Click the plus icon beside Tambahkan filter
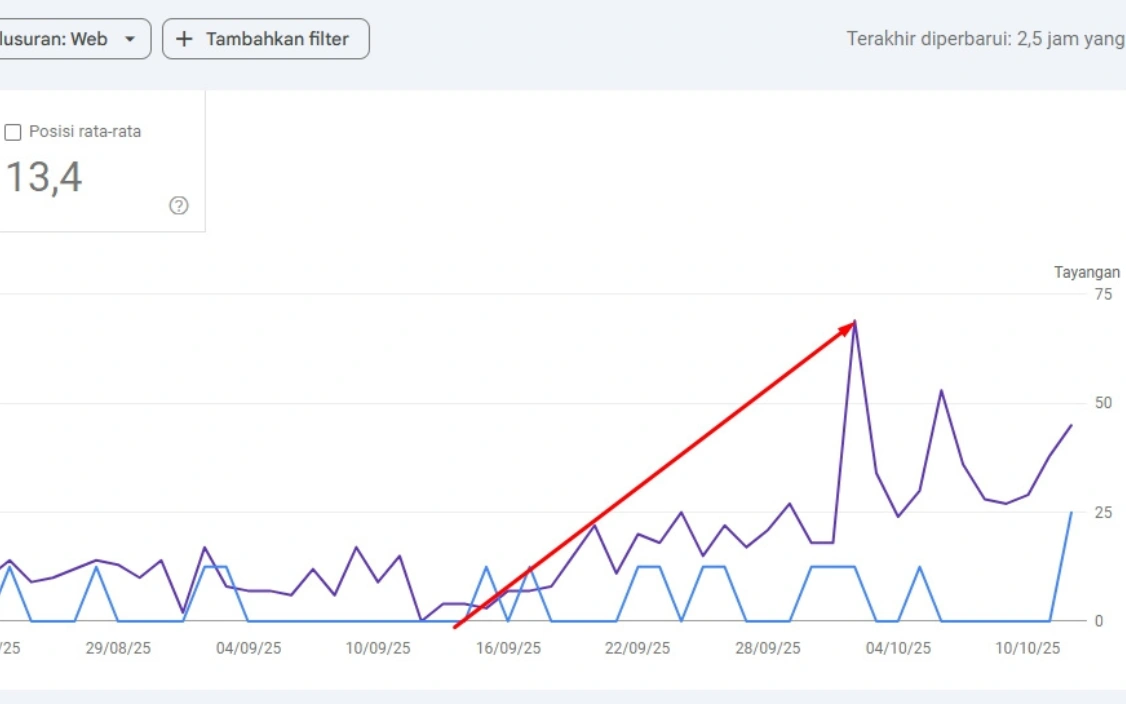This screenshot has width=1126, height=704. [x=184, y=39]
